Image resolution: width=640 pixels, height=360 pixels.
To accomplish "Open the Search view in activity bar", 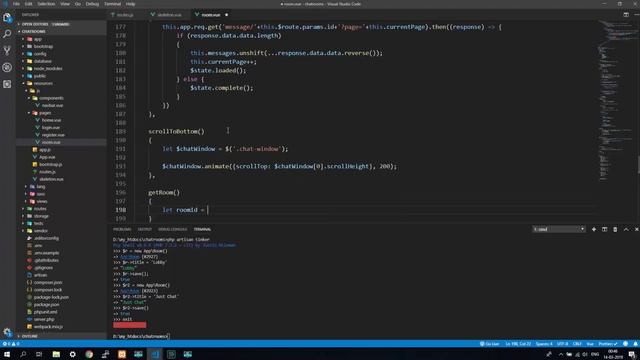I will (x=7, y=34).
